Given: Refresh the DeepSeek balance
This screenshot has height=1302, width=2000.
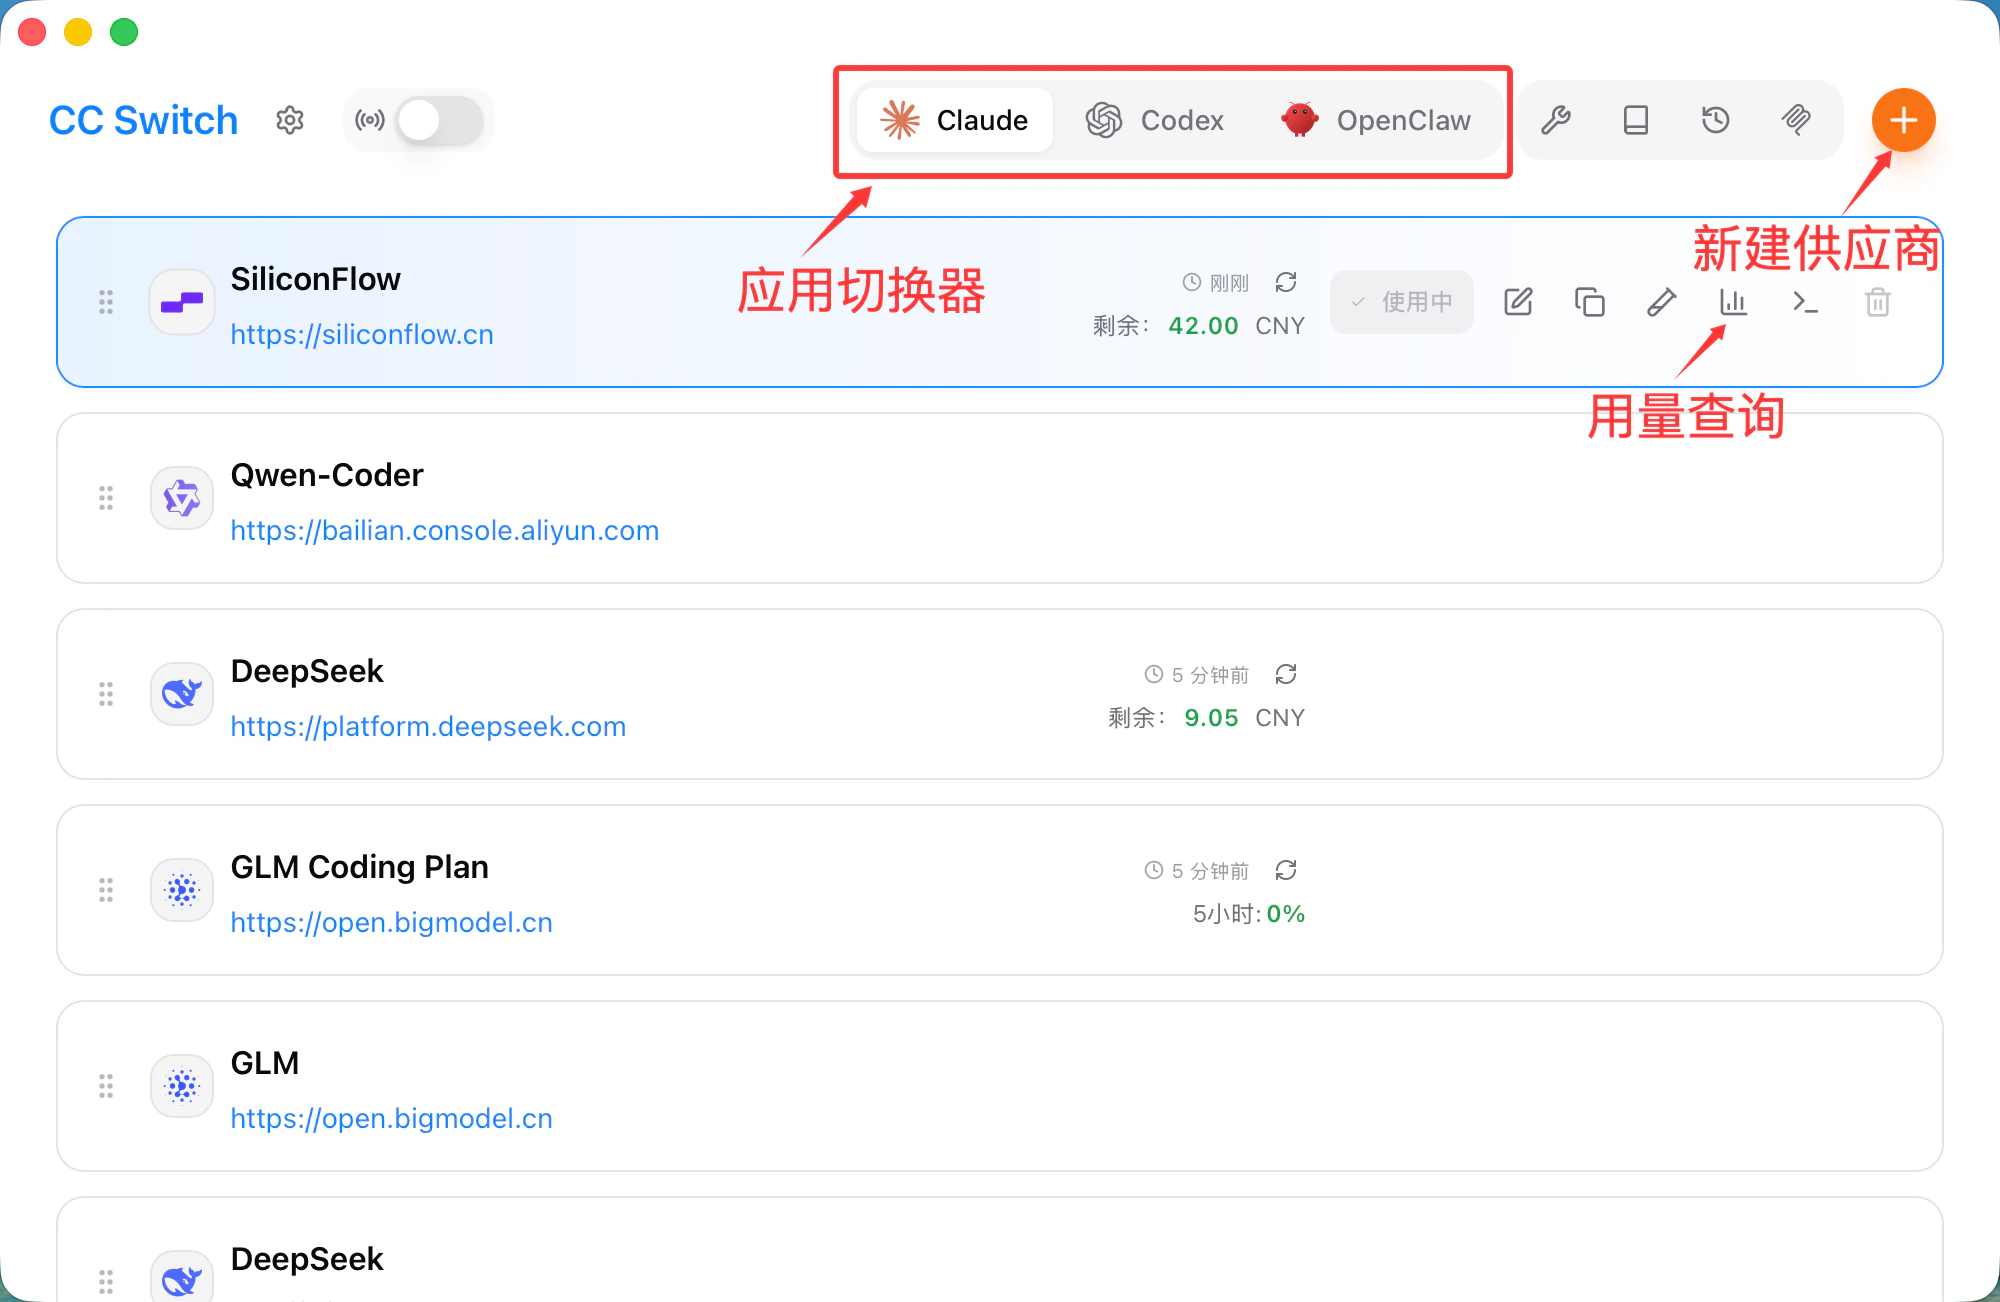Looking at the screenshot, I should pos(1286,675).
